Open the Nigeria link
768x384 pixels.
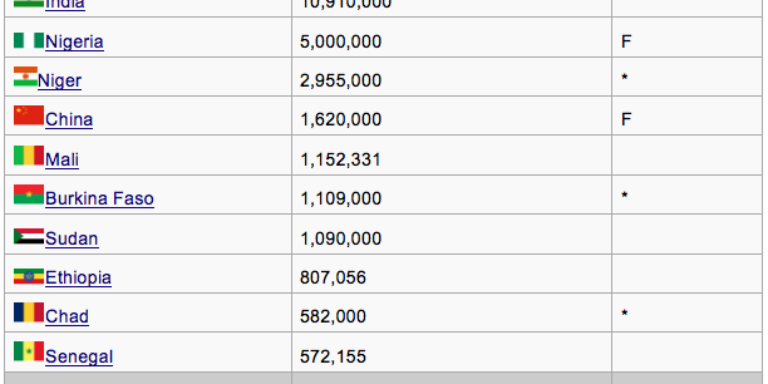tap(74, 42)
